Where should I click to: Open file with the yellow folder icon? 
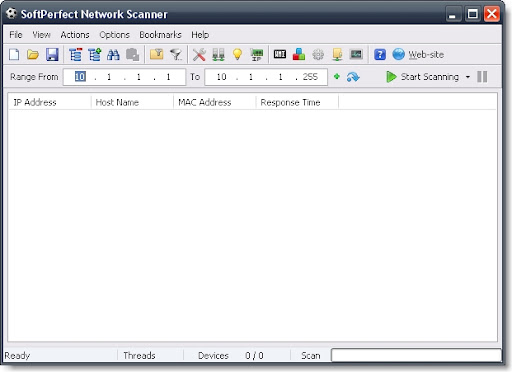point(33,54)
